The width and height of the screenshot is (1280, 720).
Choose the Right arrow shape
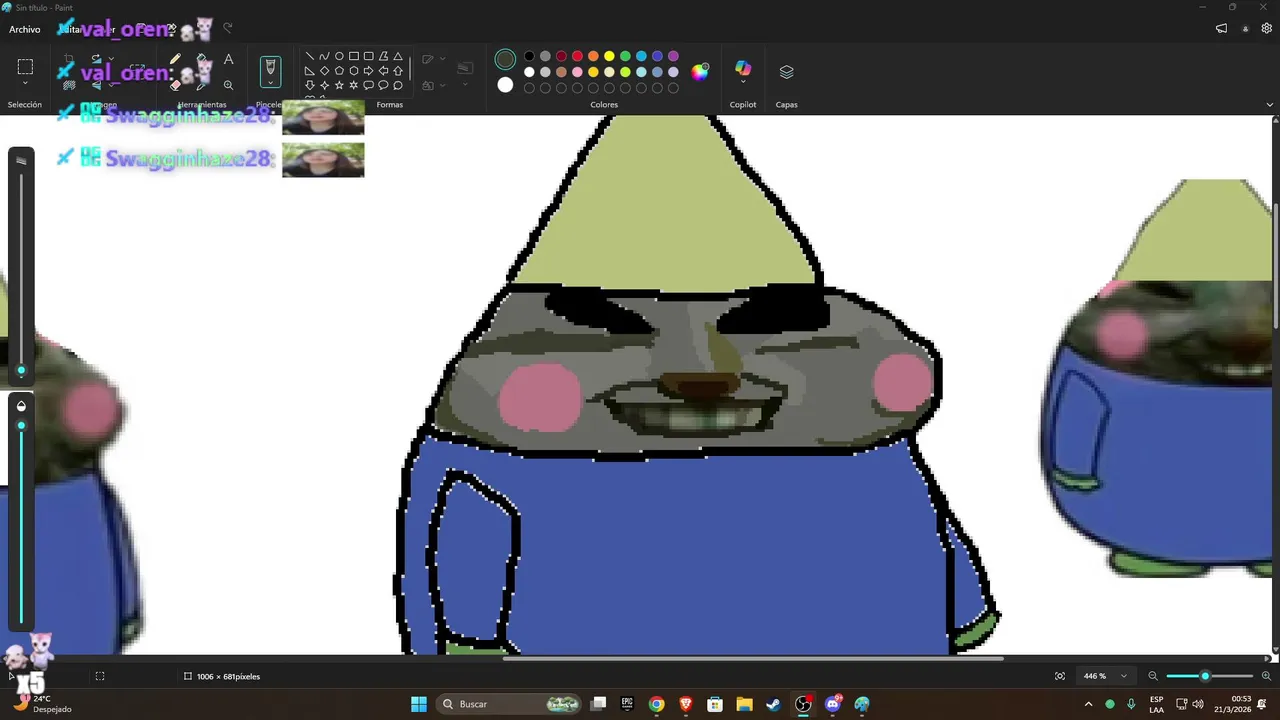tap(368, 71)
